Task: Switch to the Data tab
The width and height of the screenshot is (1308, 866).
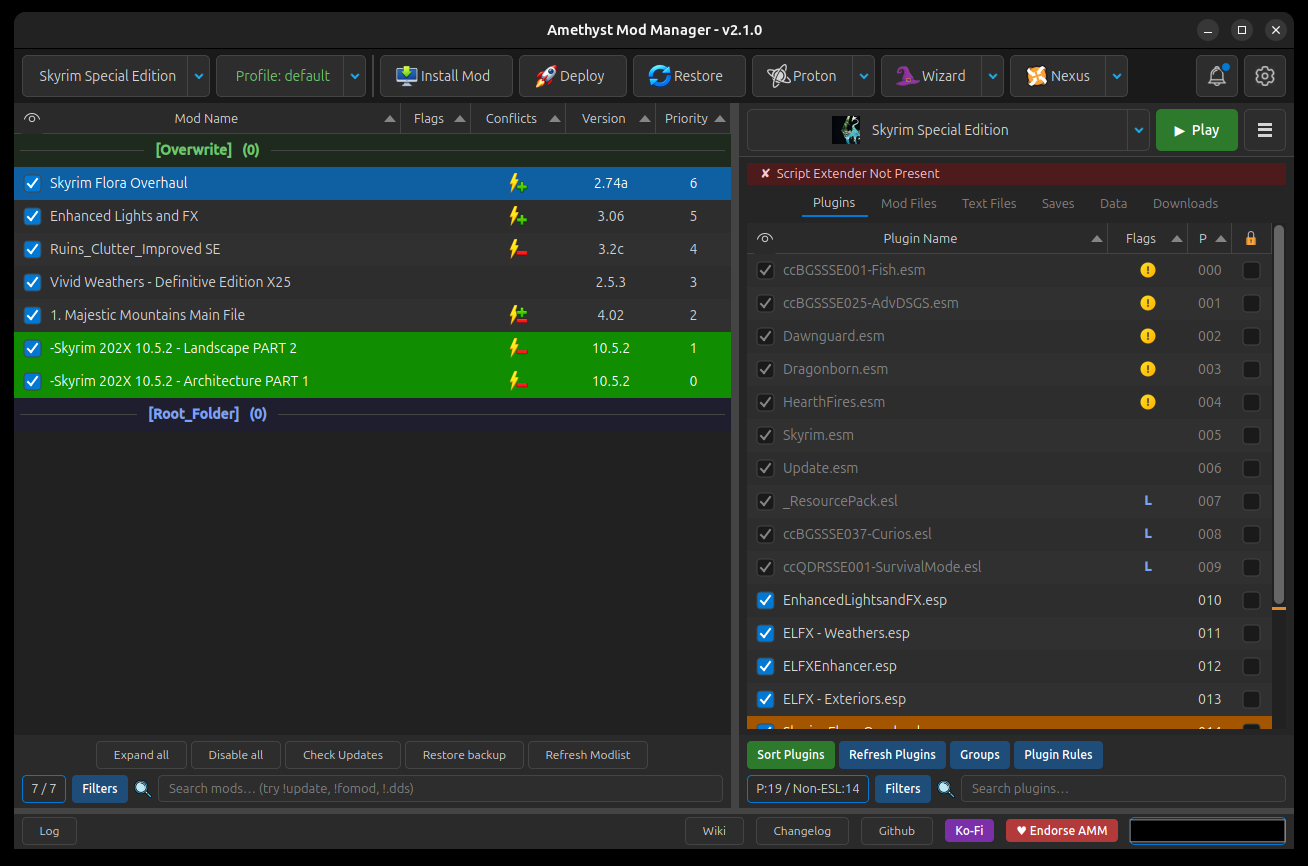Action: (x=1113, y=203)
